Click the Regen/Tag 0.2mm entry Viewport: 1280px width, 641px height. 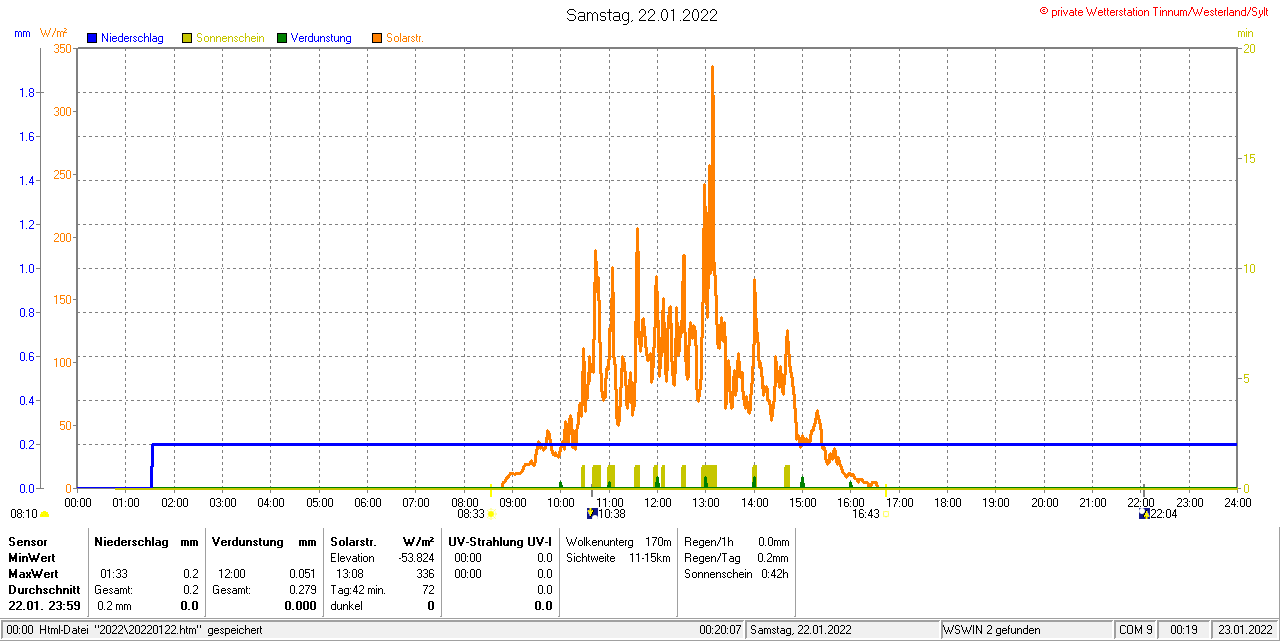pos(737,558)
